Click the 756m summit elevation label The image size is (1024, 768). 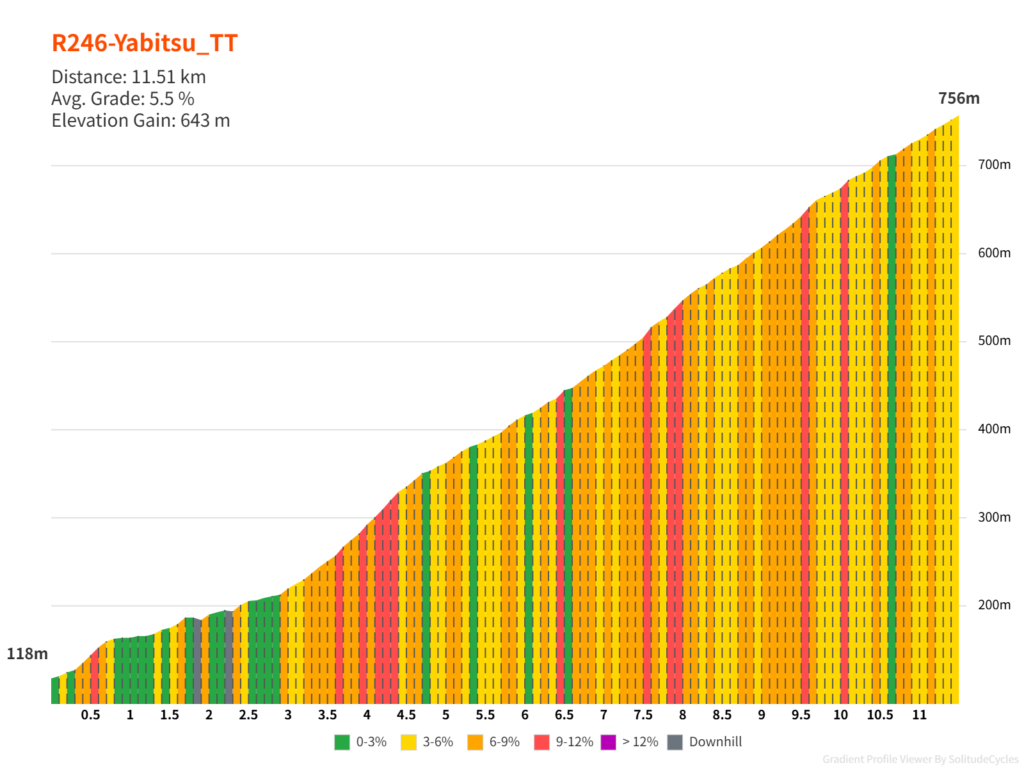coord(958,98)
